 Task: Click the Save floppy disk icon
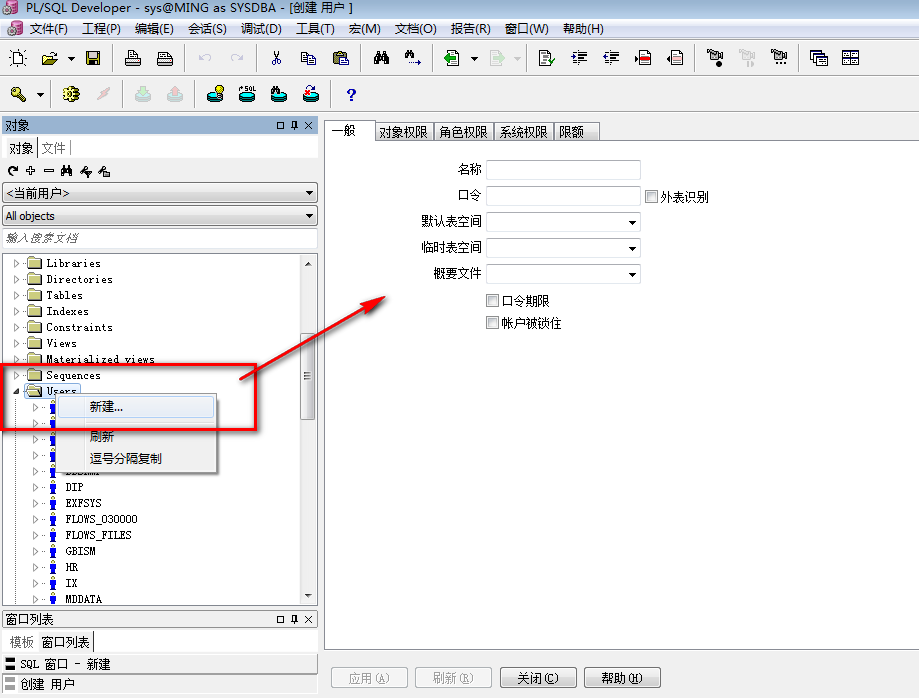pos(93,58)
